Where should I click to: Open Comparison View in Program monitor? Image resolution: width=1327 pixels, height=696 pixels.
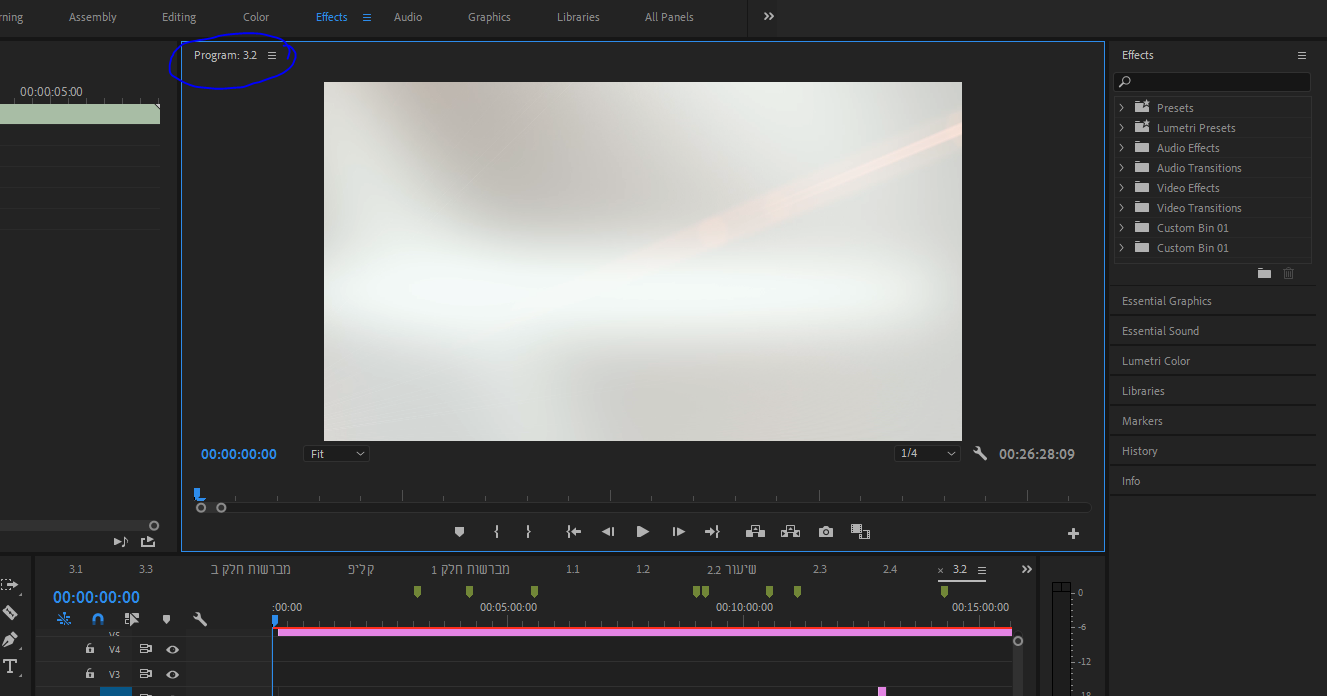click(x=860, y=532)
